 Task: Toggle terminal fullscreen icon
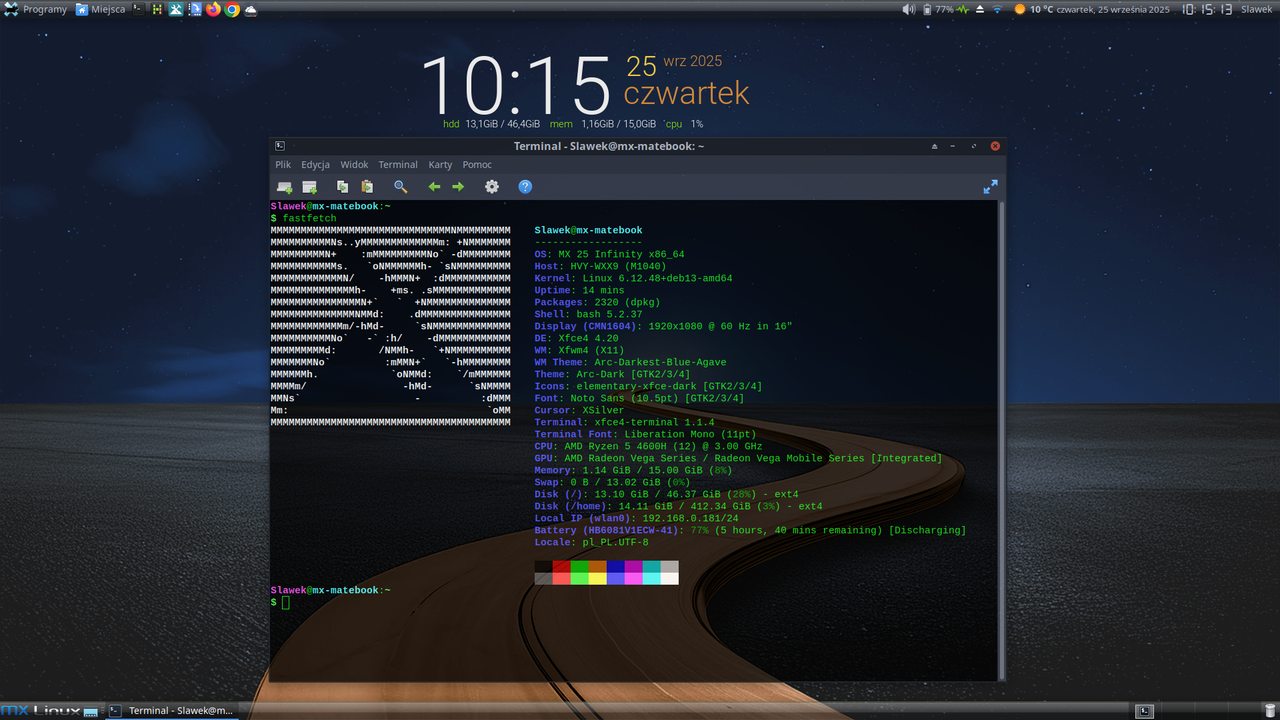point(991,187)
